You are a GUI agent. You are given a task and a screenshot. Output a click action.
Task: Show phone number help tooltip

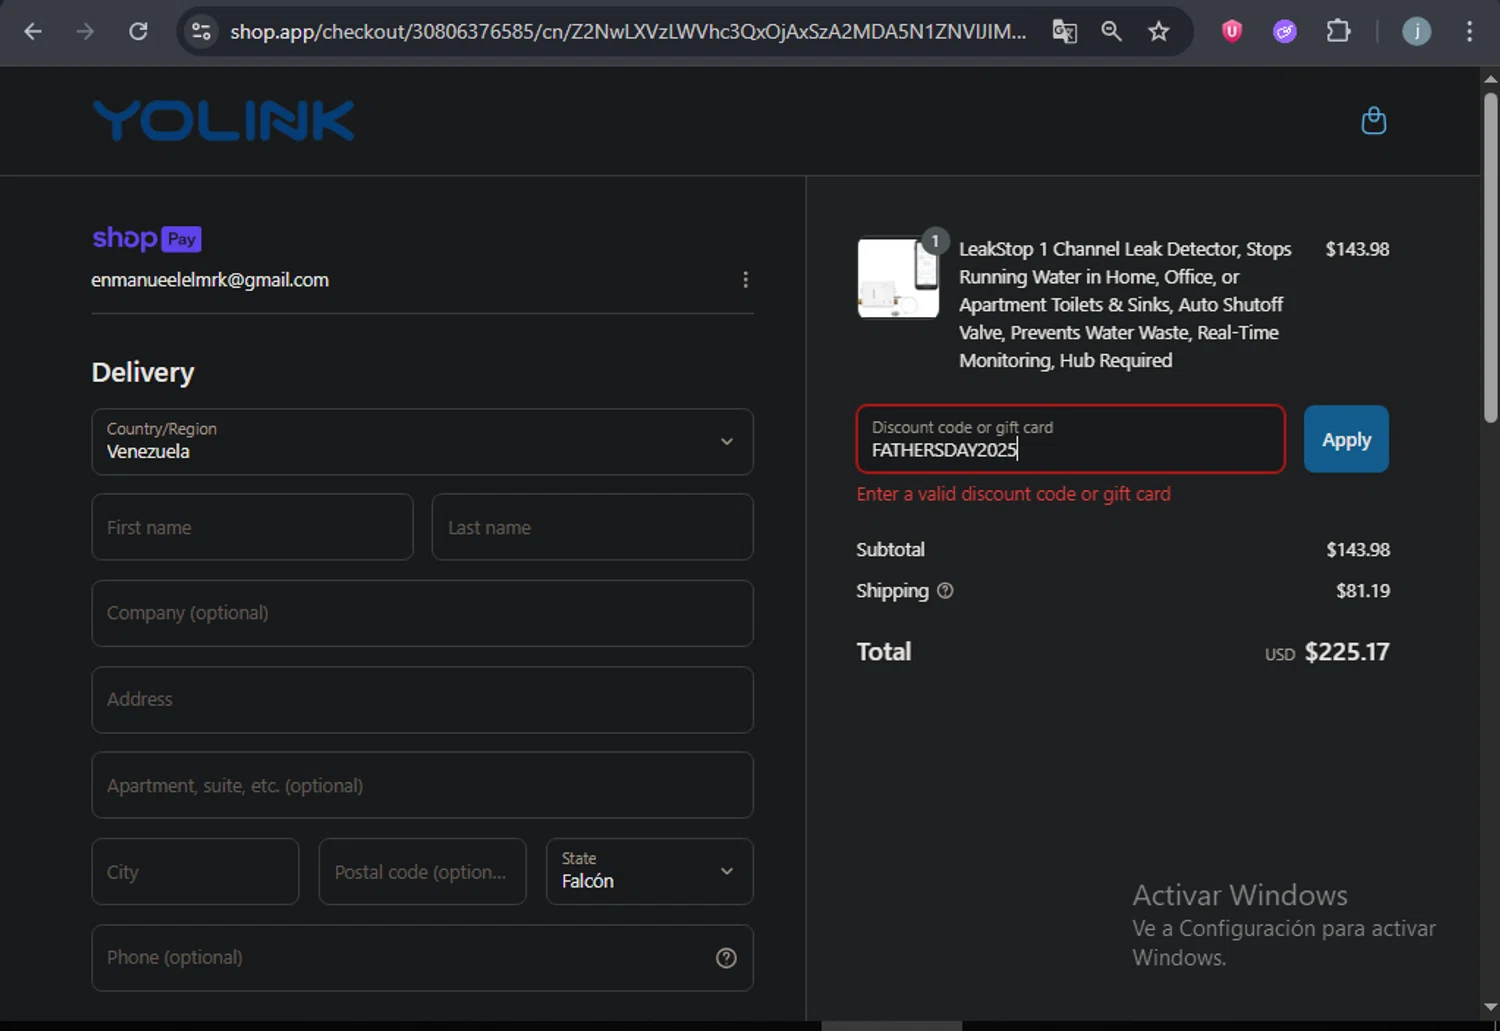[727, 958]
